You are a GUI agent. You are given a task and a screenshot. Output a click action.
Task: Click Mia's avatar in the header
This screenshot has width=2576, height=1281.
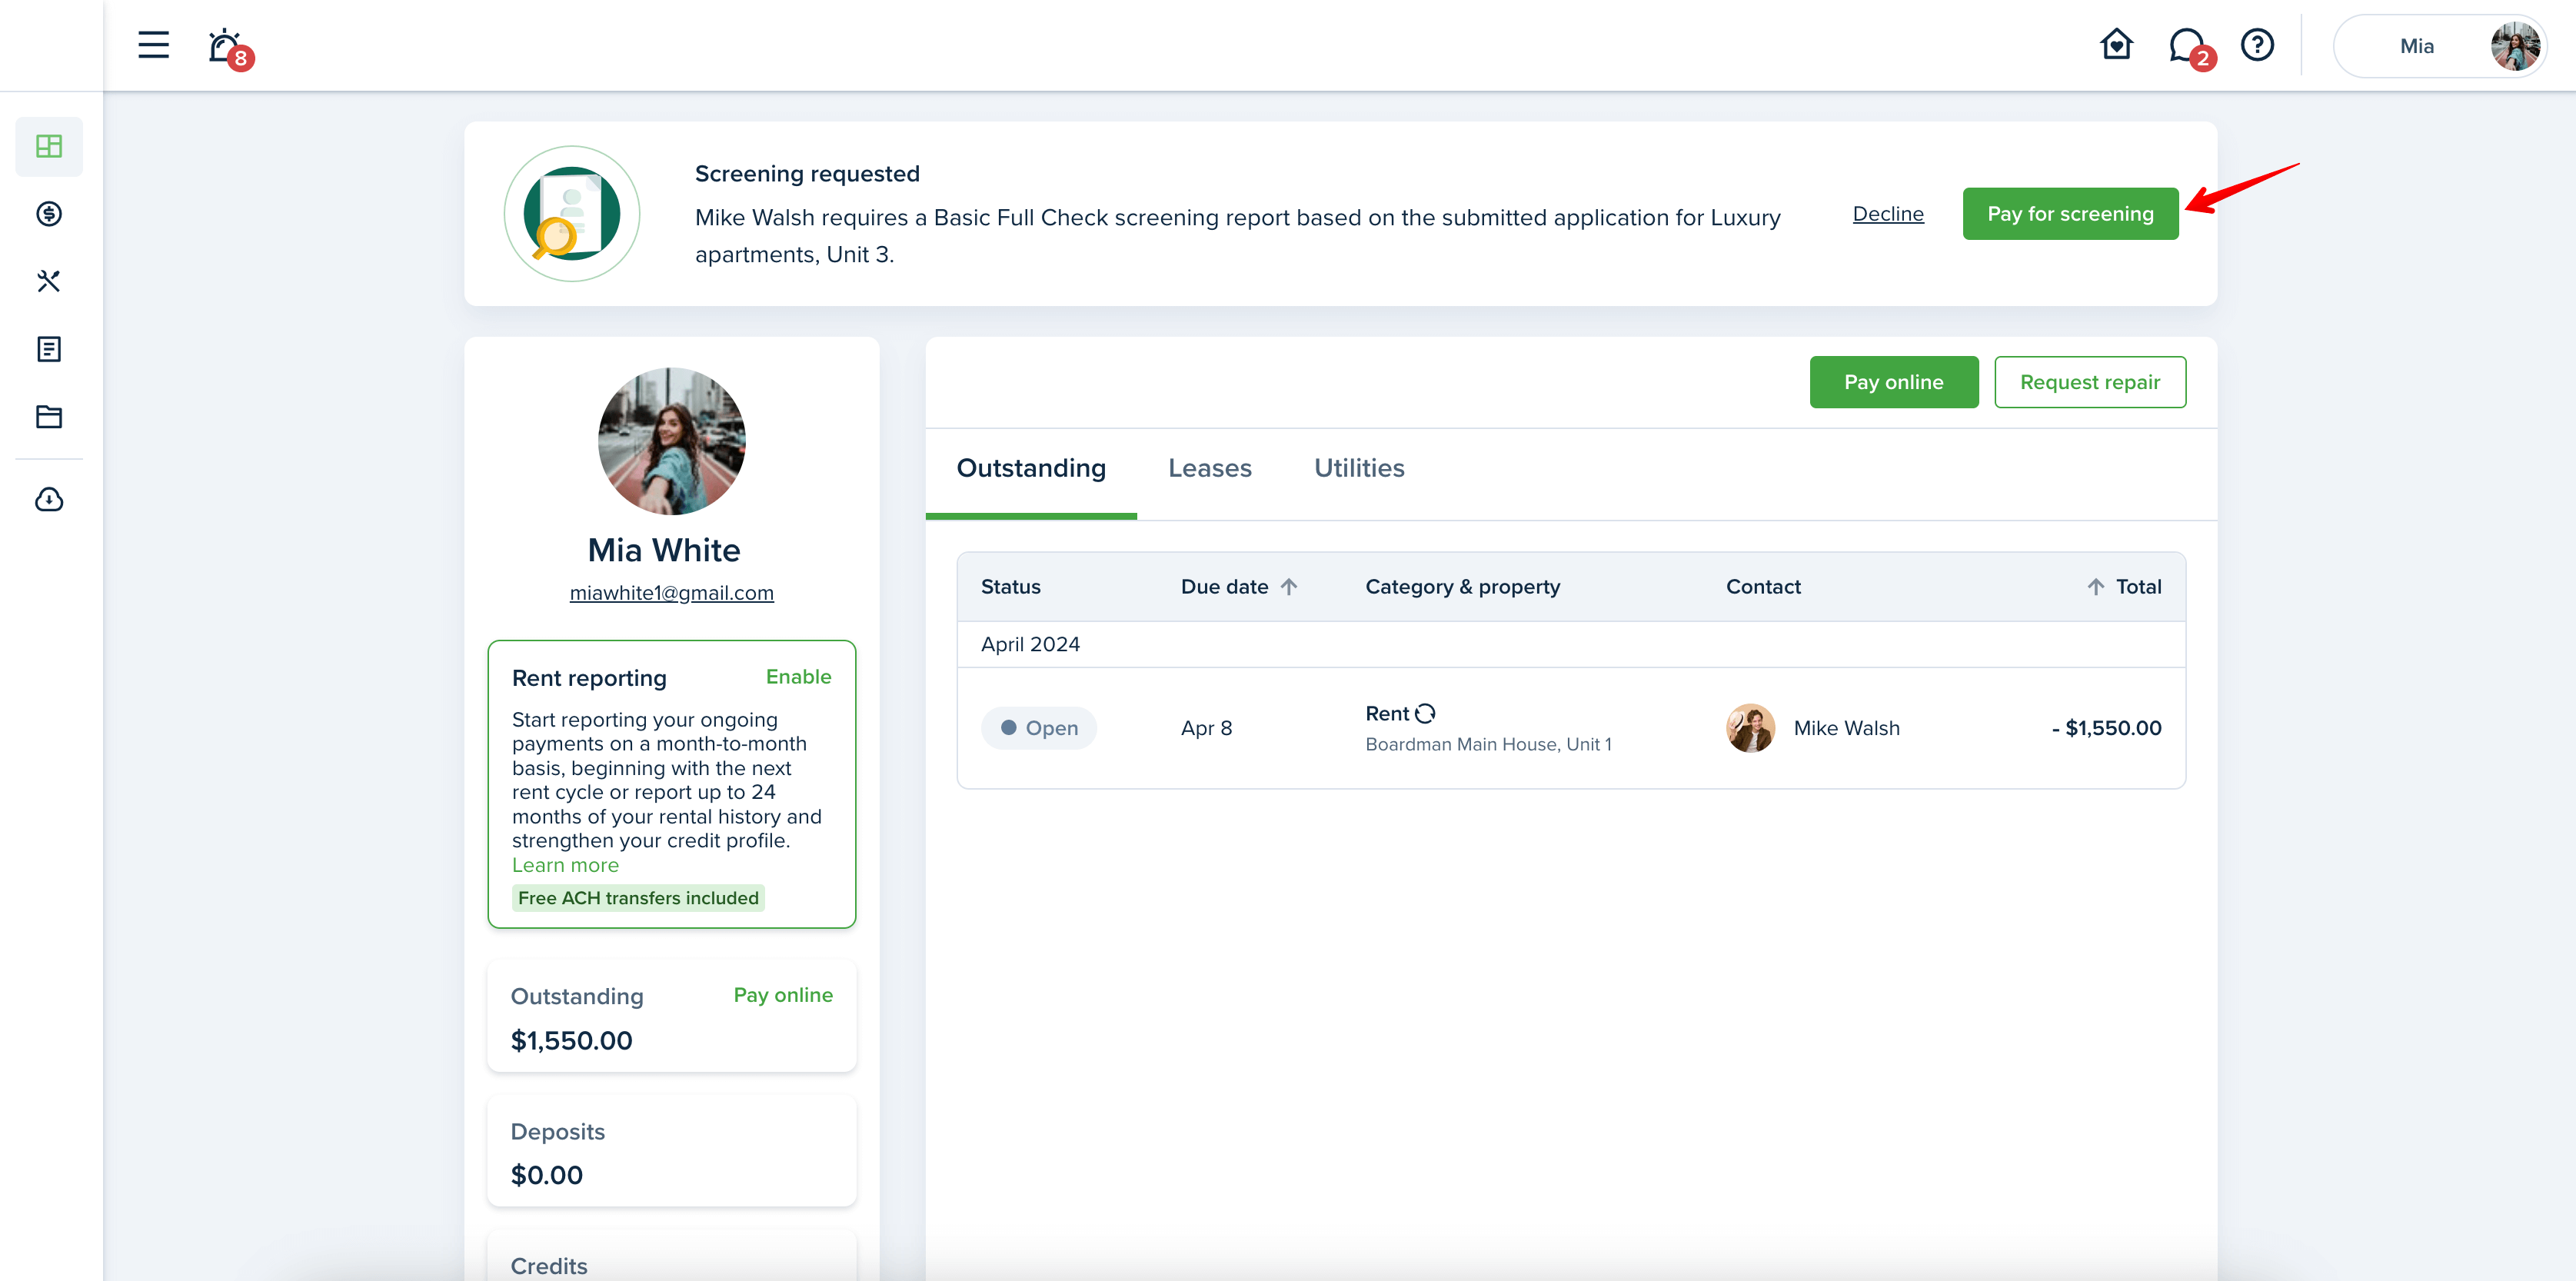[2515, 46]
